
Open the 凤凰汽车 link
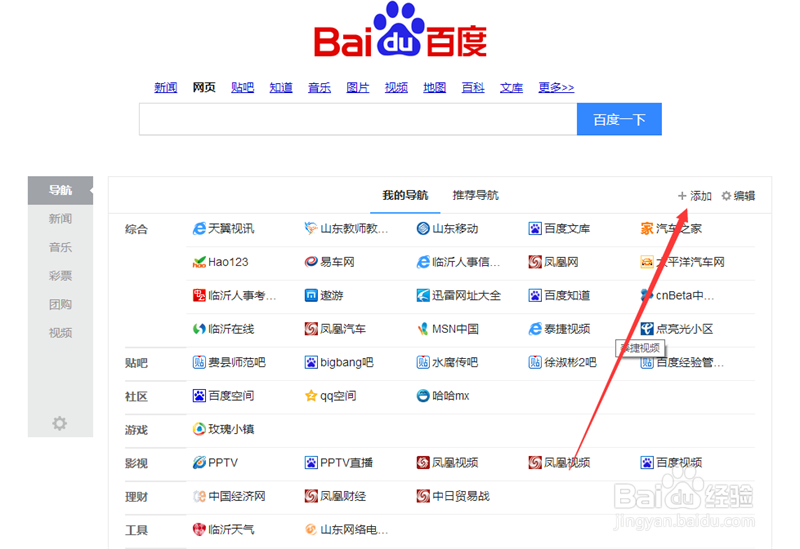343,329
